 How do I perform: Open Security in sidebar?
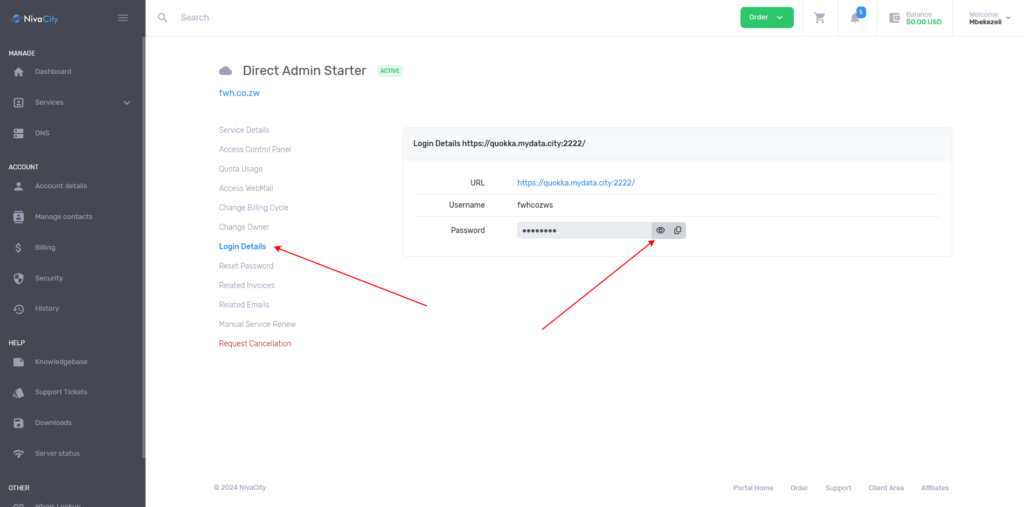tap(49, 278)
